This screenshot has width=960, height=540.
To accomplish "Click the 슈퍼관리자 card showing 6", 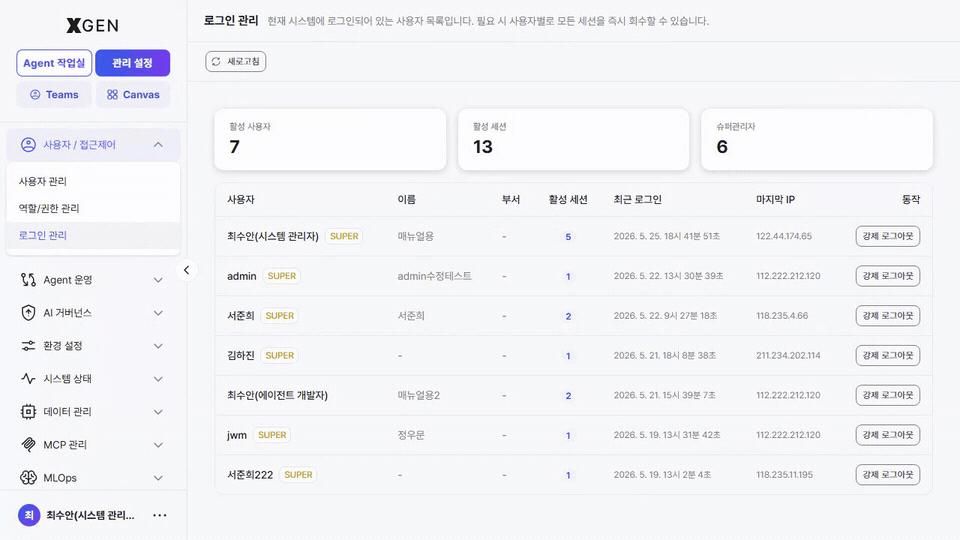I will click(x=817, y=140).
